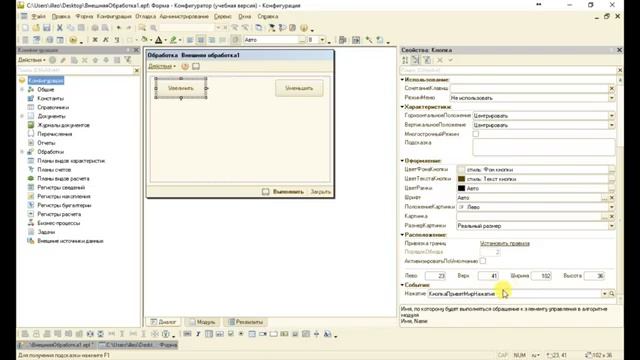Switch to the Реквизиты tab
The width and height of the screenshot is (640, 360).
246,322
